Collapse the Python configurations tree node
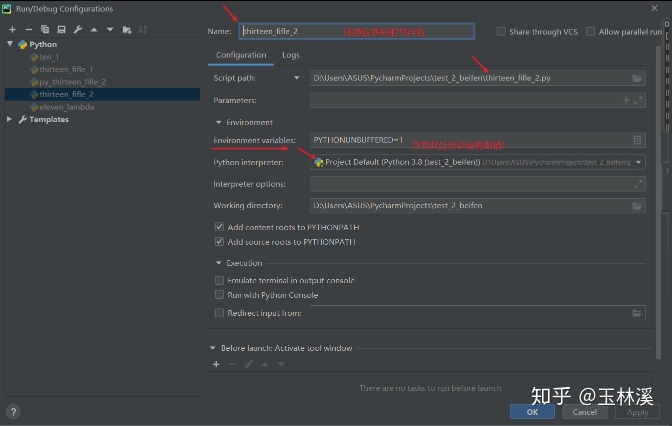 point(10,44)
